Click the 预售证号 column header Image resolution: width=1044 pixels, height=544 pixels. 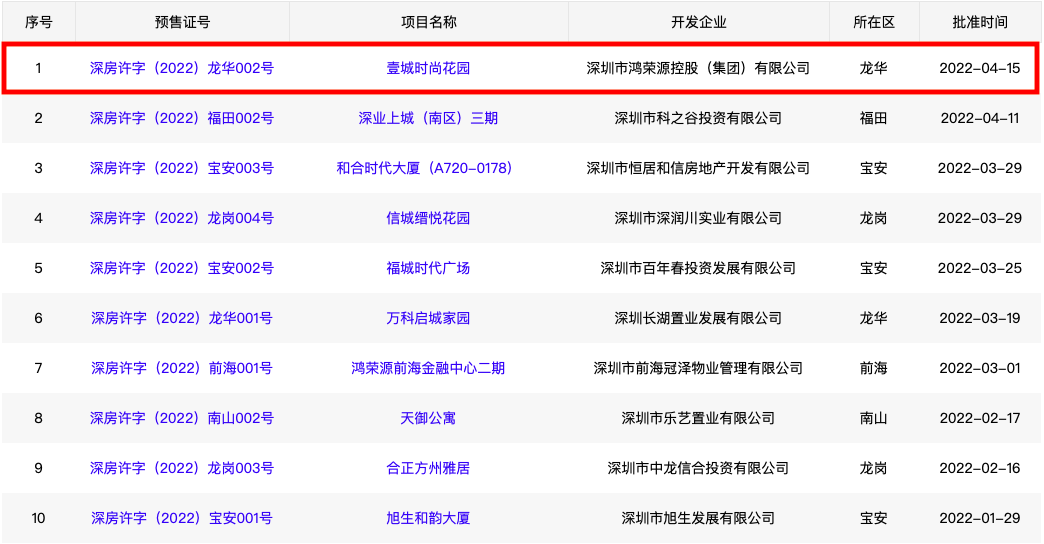point(182,22)
